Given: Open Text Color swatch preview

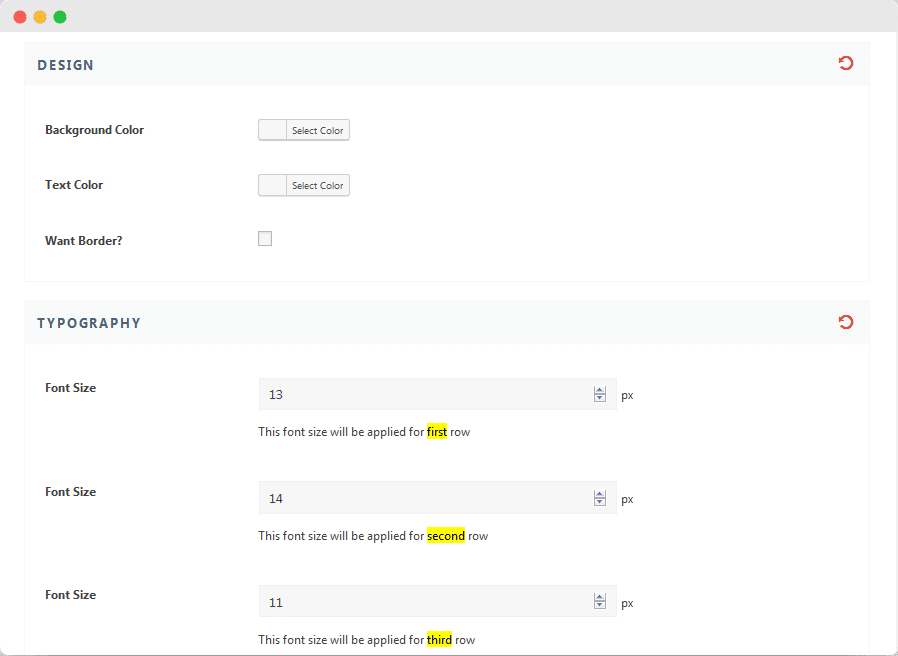Looking at the screenshot, I should pos(273,185).
